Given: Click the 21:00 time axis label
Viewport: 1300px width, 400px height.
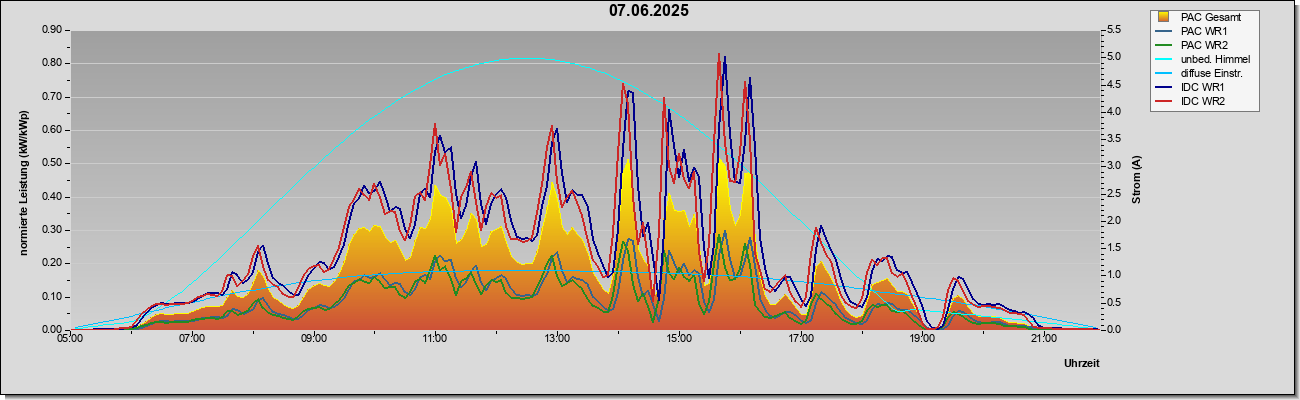Looking at the screenshot, I should coord(1043,339).
